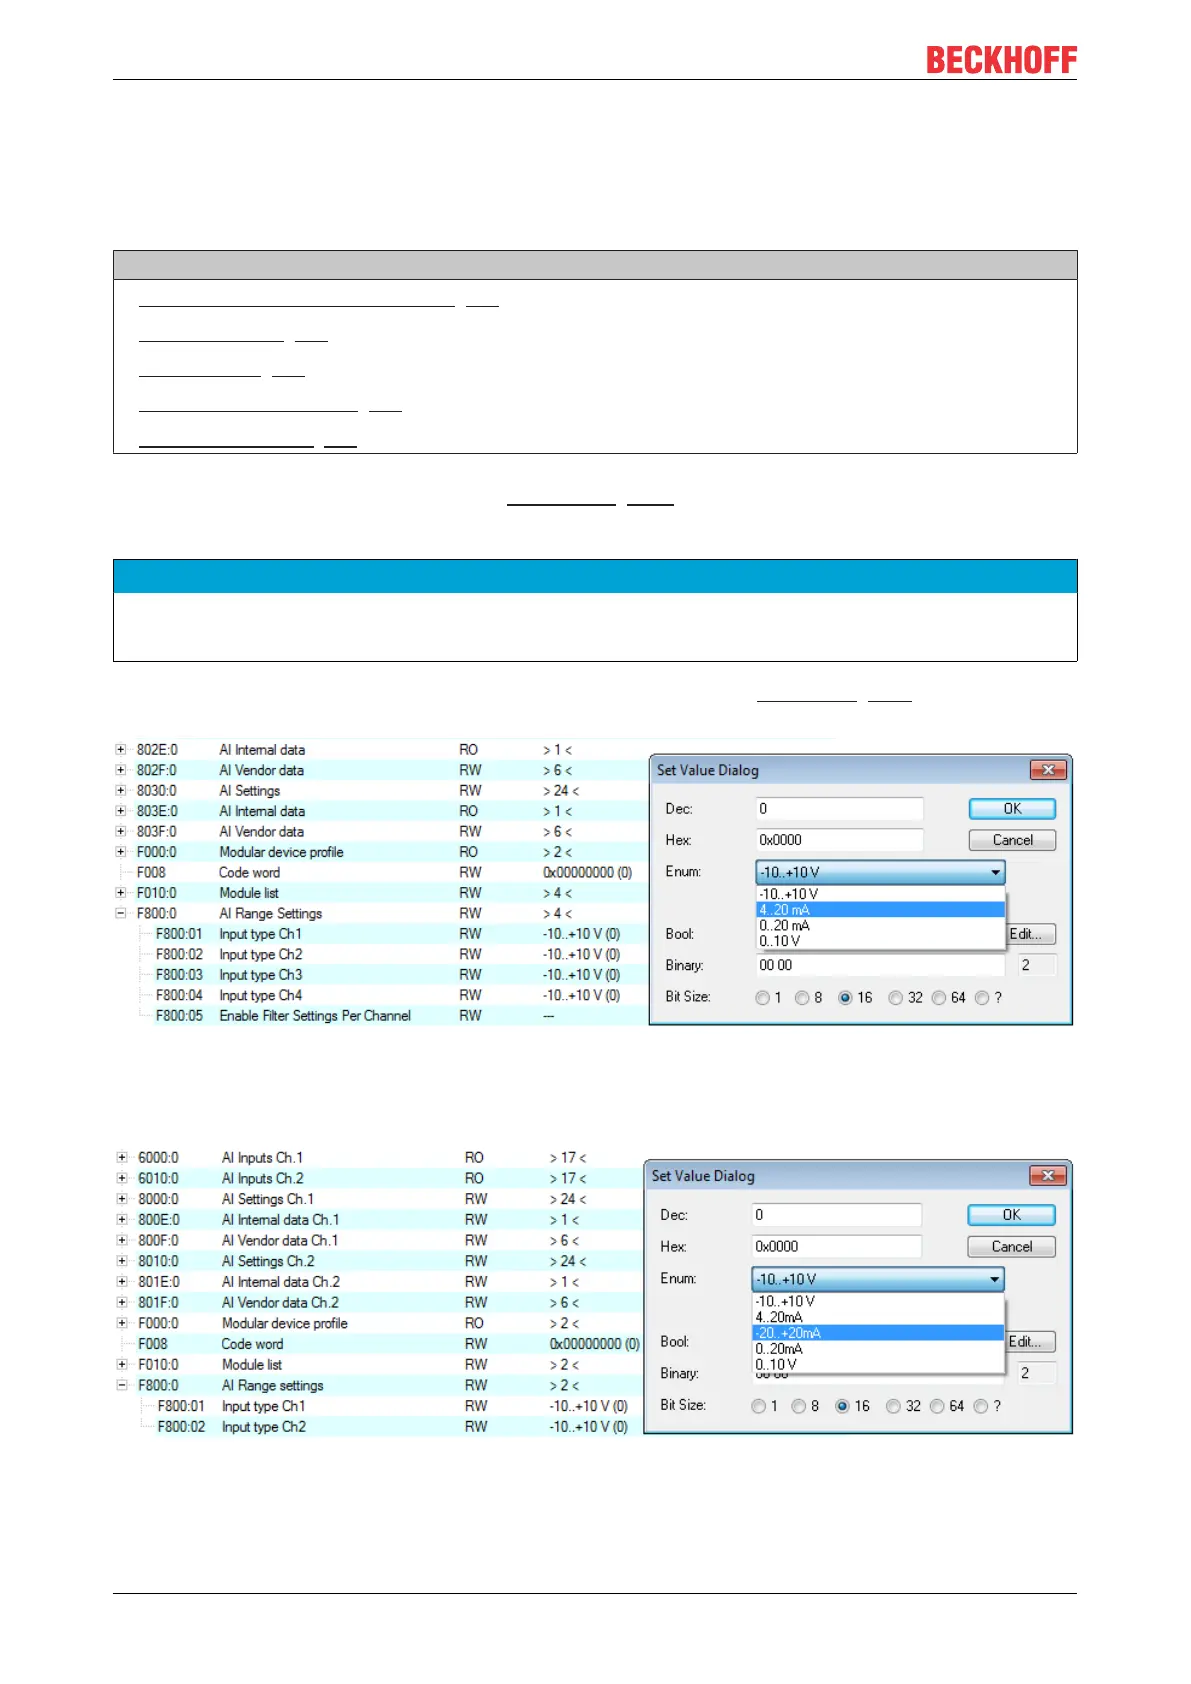This screenshot has height=1684, width=1191.
Task: Select bit size 32 in the -20..+20mA dialog
Action: click(894, 1406)
